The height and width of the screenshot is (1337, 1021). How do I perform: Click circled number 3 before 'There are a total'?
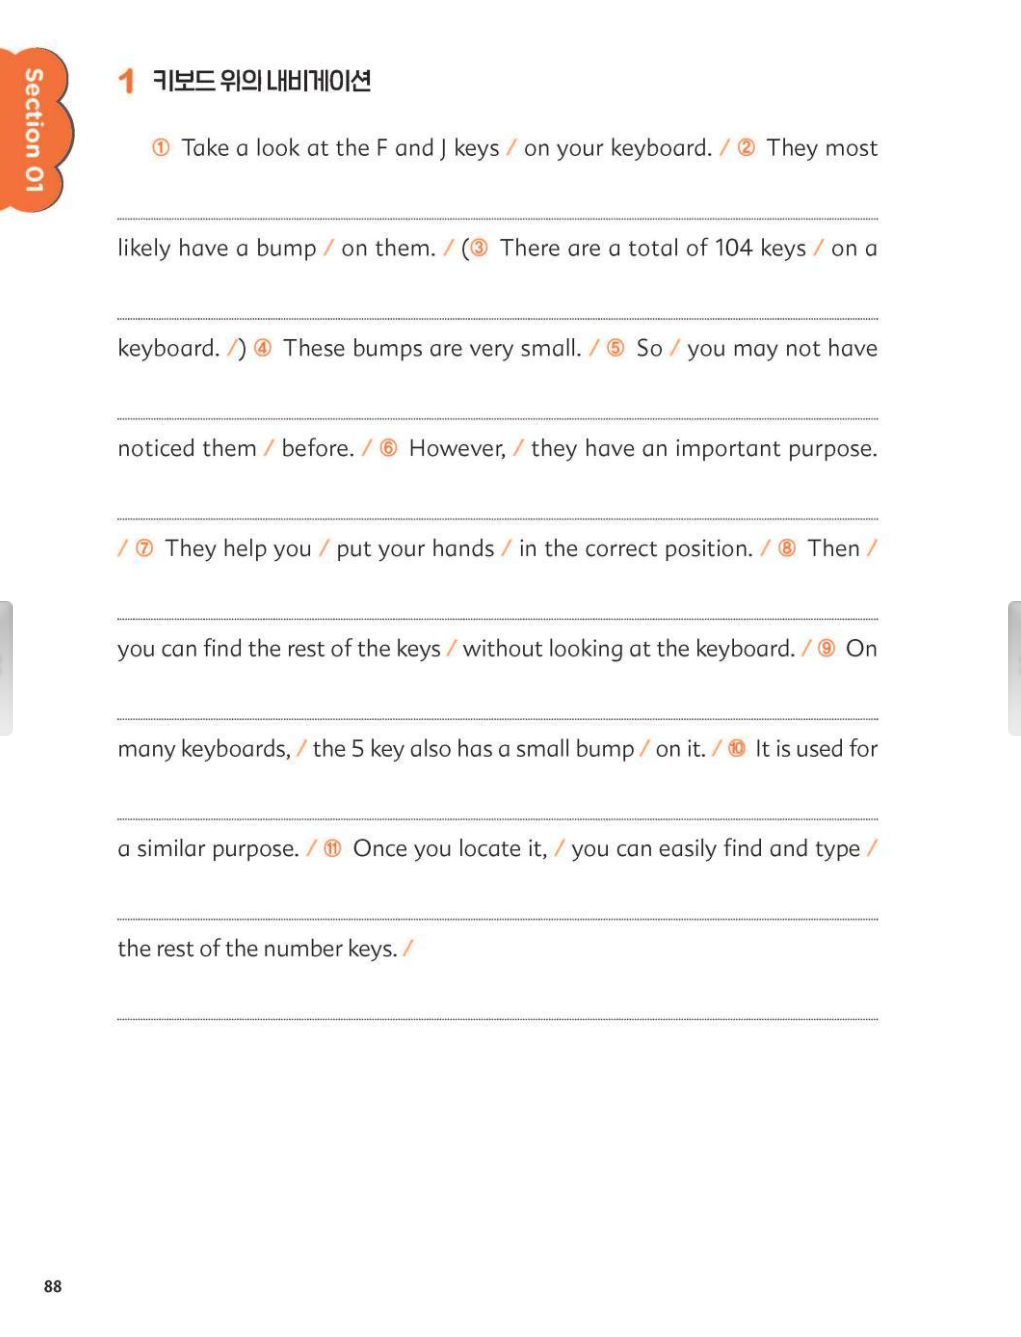(479, 248)
